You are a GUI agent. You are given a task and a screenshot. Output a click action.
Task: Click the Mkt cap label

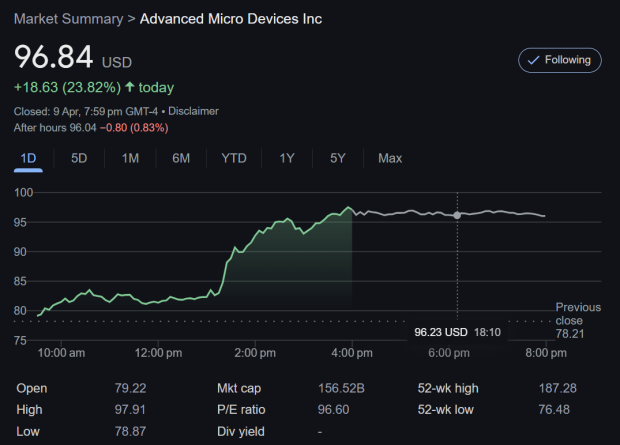239,388
